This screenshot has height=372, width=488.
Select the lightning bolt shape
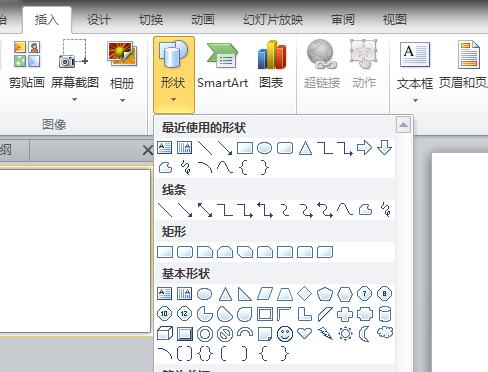point(325,334)
